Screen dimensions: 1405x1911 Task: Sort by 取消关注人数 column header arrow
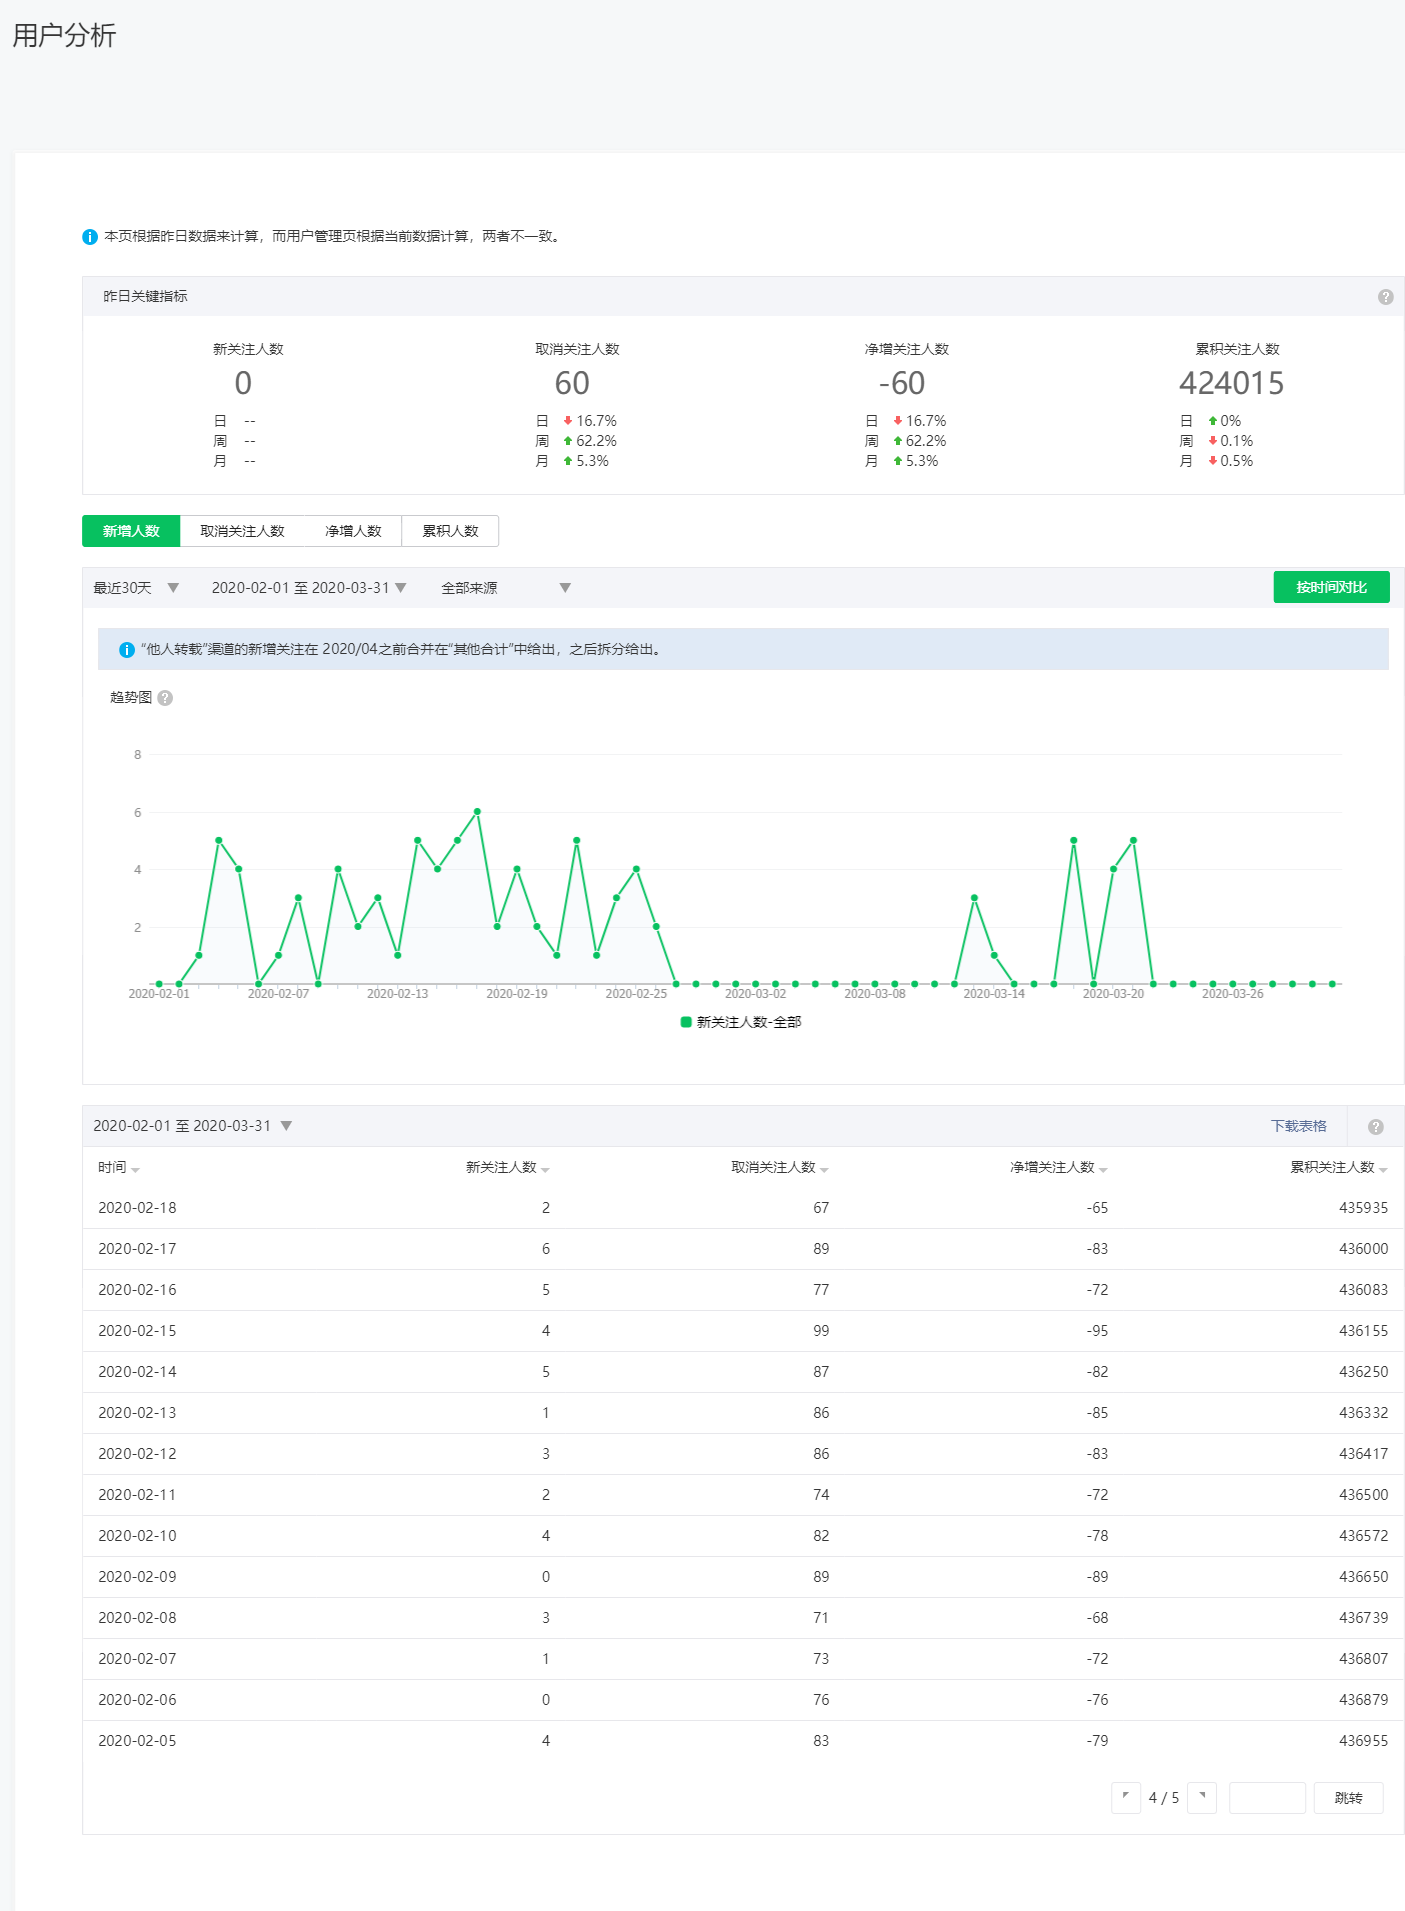[x=824, y=1170]
